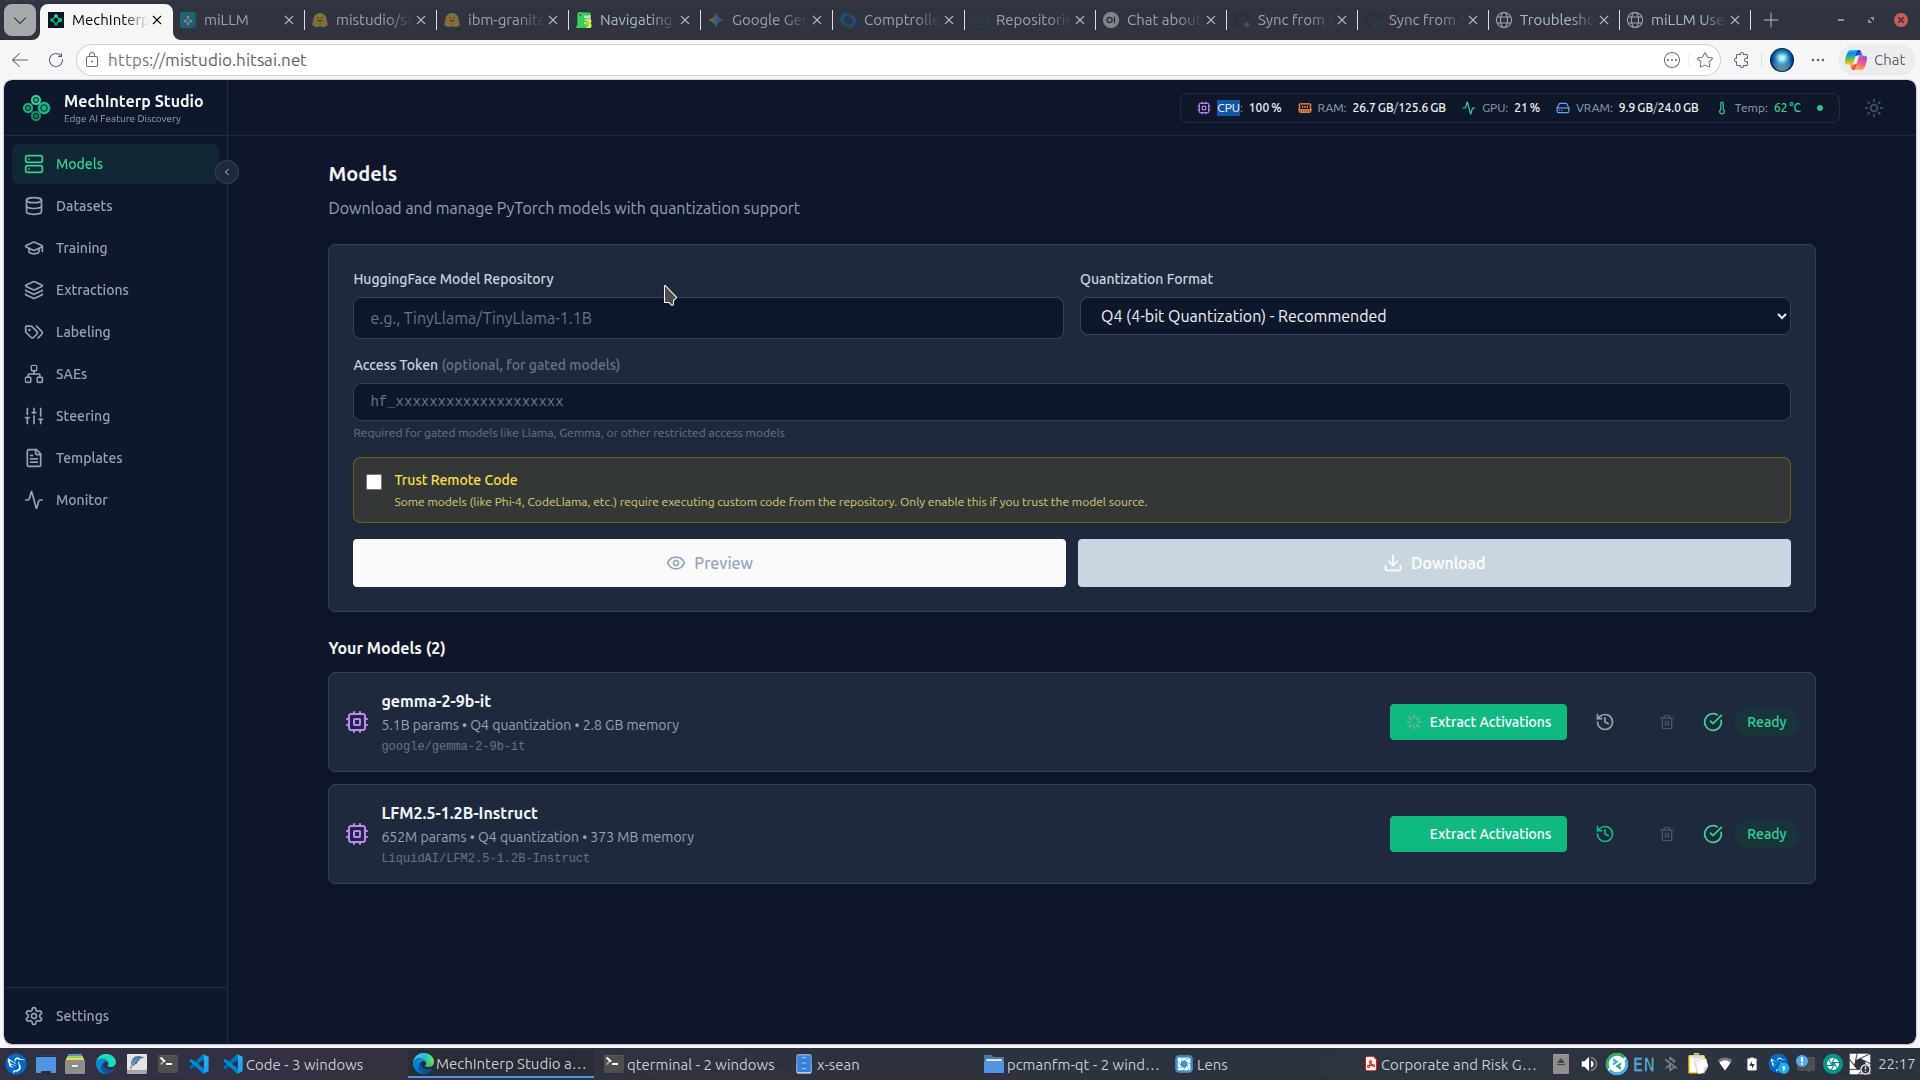
Task: Click the Download button
Action: click(1434, 563)
